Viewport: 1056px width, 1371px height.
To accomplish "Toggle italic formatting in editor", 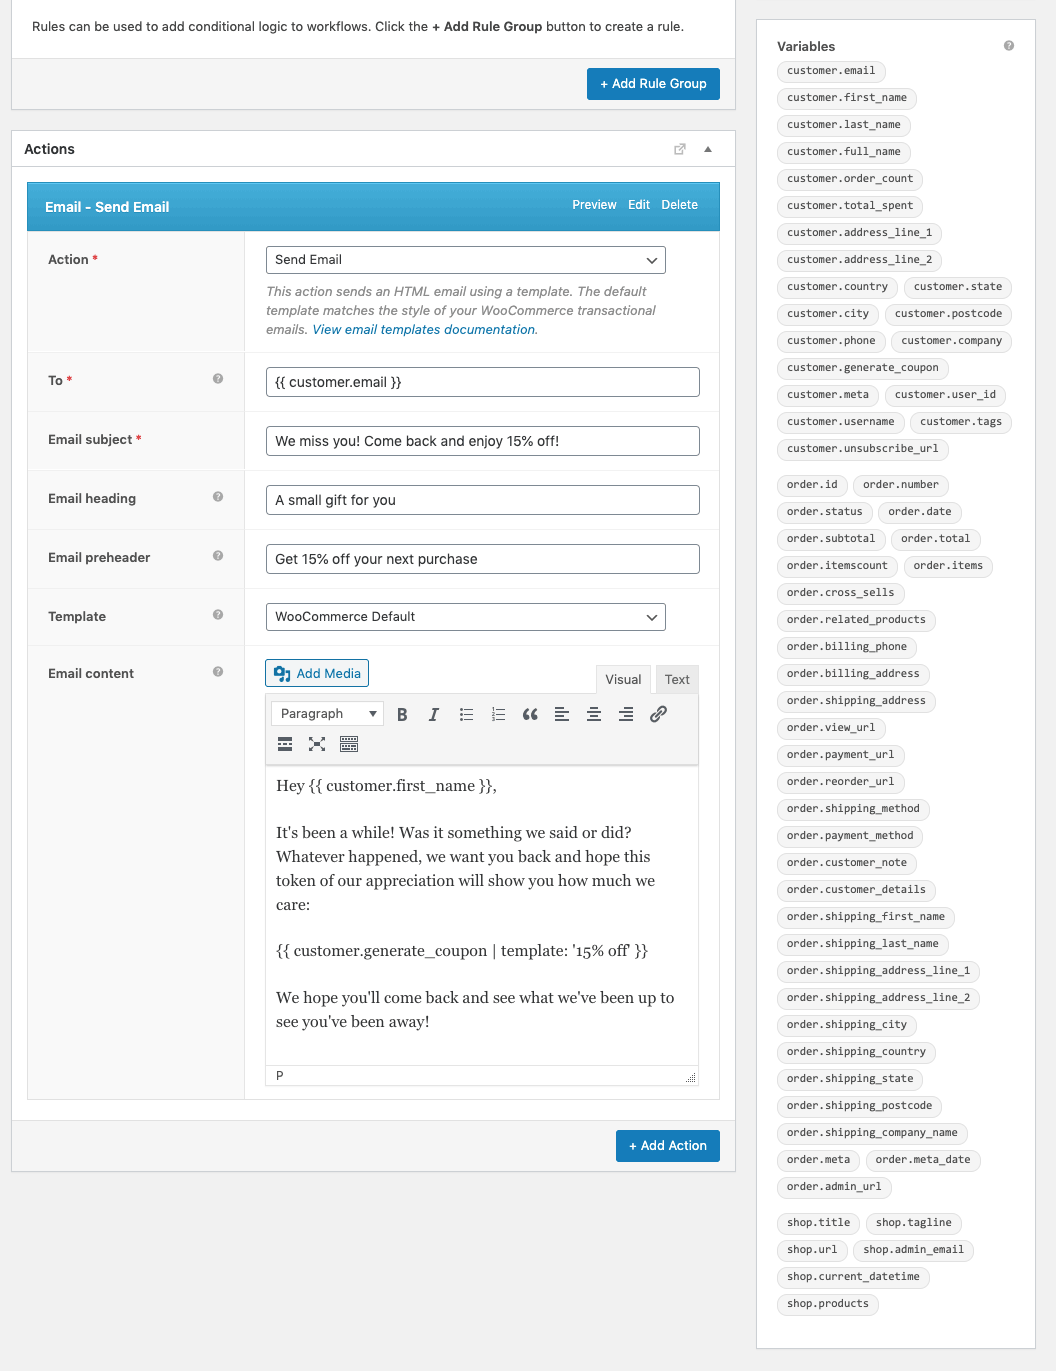I will (x=434, y=714).
